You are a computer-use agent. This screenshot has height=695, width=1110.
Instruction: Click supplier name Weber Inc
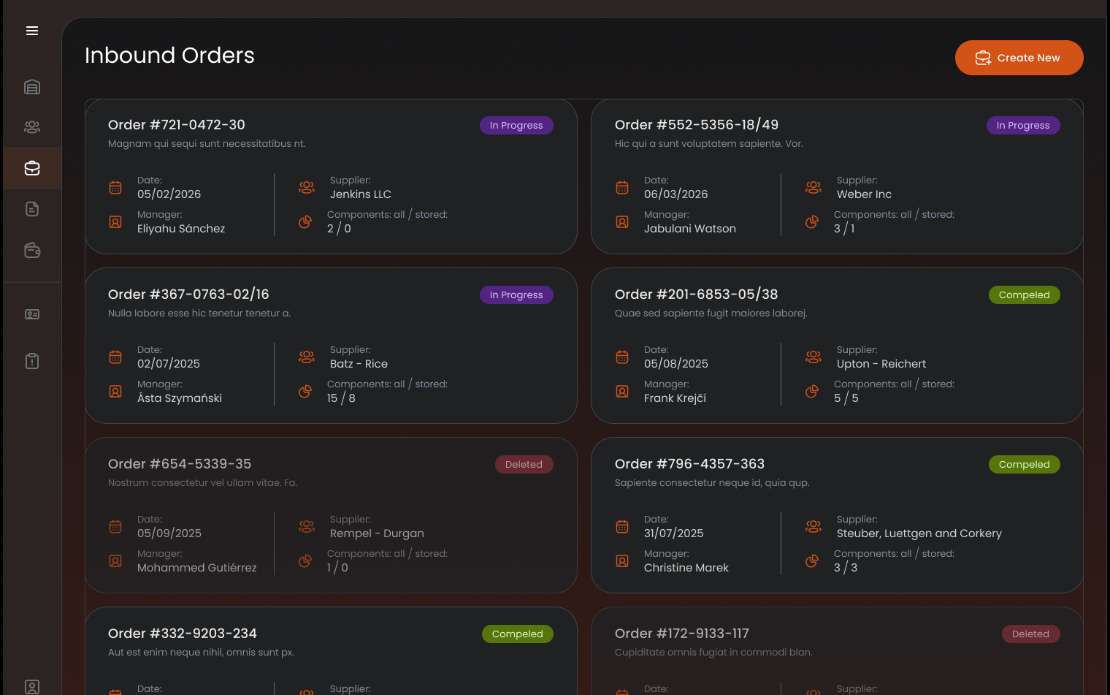[864, 194]
